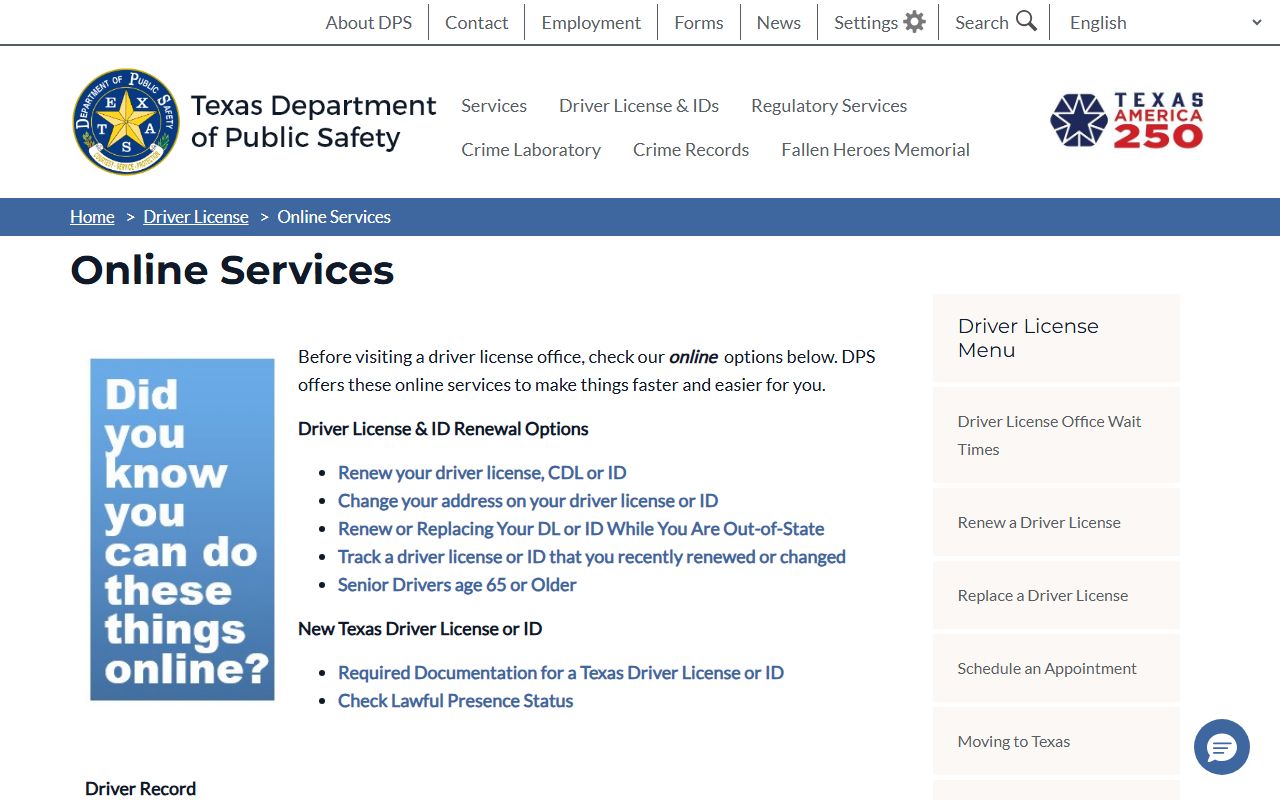
Task: Click Change your address on driver license link
Action: (x=528, y=501)
